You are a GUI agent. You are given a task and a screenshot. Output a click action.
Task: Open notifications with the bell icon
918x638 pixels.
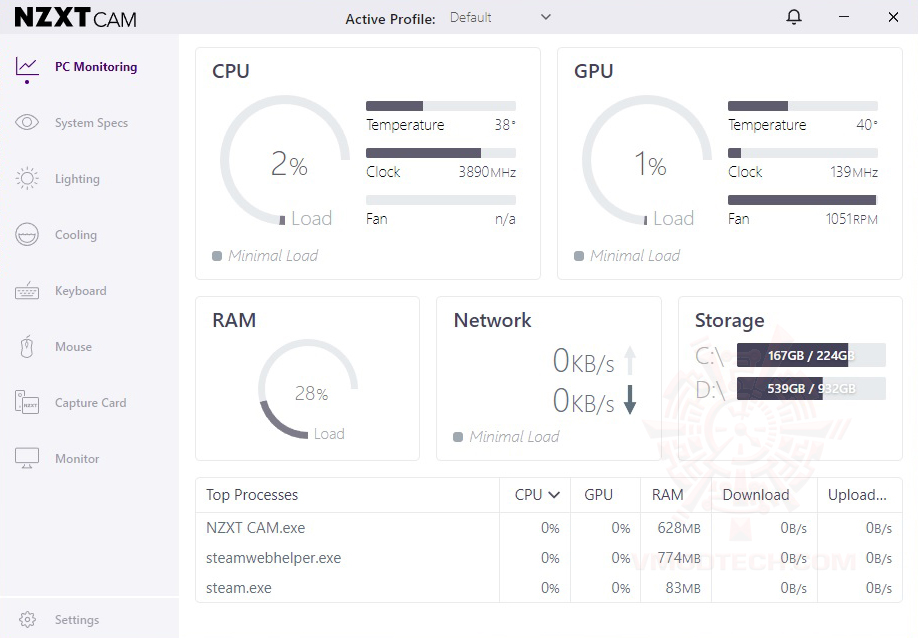coord(794,17)
